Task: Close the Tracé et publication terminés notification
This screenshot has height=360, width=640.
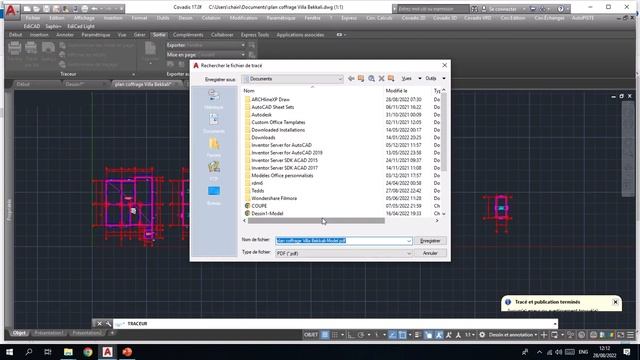Action: click(x=615, y=302)
